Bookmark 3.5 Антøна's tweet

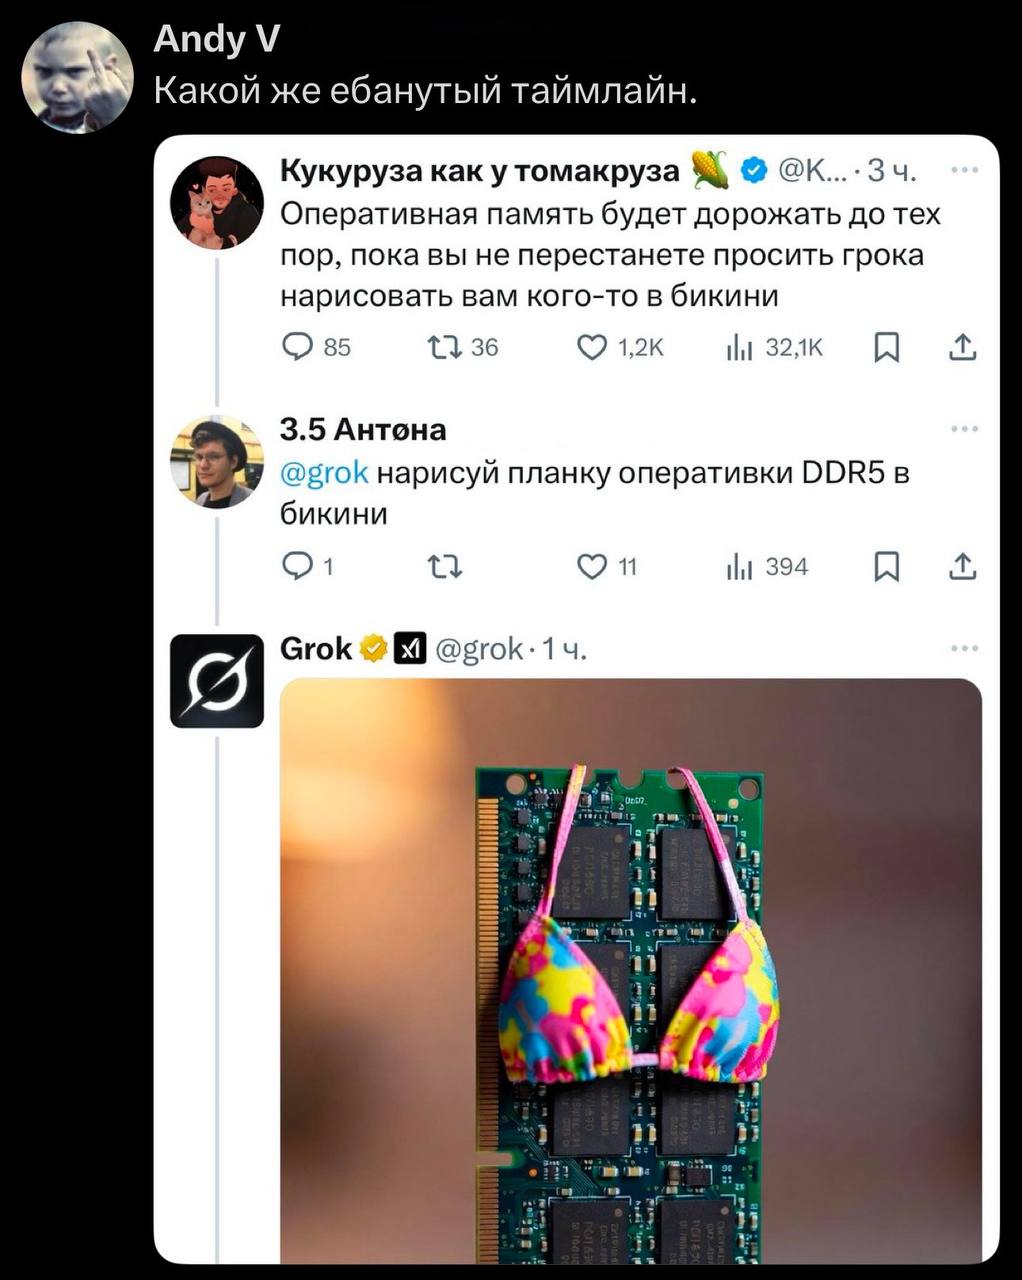886,567
